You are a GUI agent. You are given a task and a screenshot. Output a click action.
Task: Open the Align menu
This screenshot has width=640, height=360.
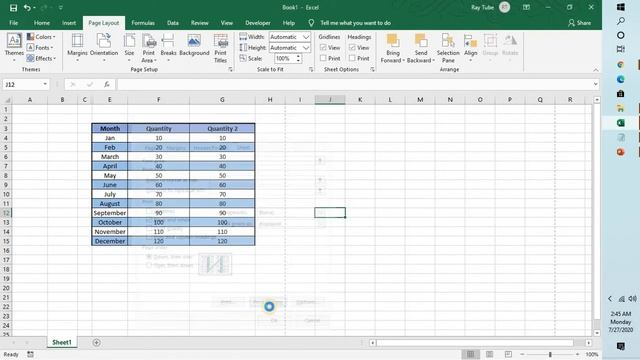point(470,48)
